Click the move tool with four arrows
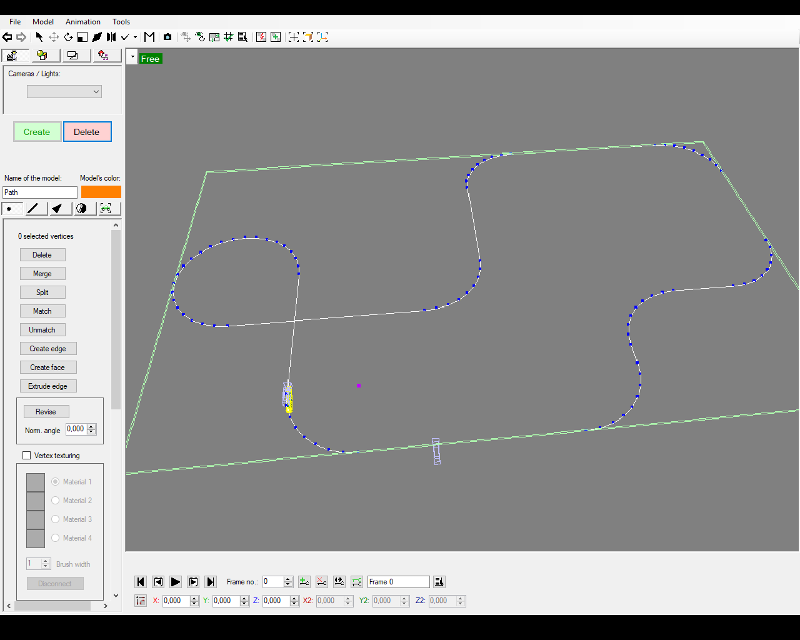800x640 pixels. click(x=54, y=37)
